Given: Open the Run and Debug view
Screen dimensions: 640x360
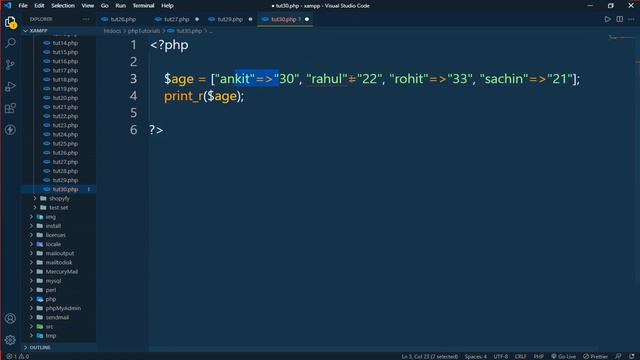Looking at the screenshot, I should click(x=11, y=86).
